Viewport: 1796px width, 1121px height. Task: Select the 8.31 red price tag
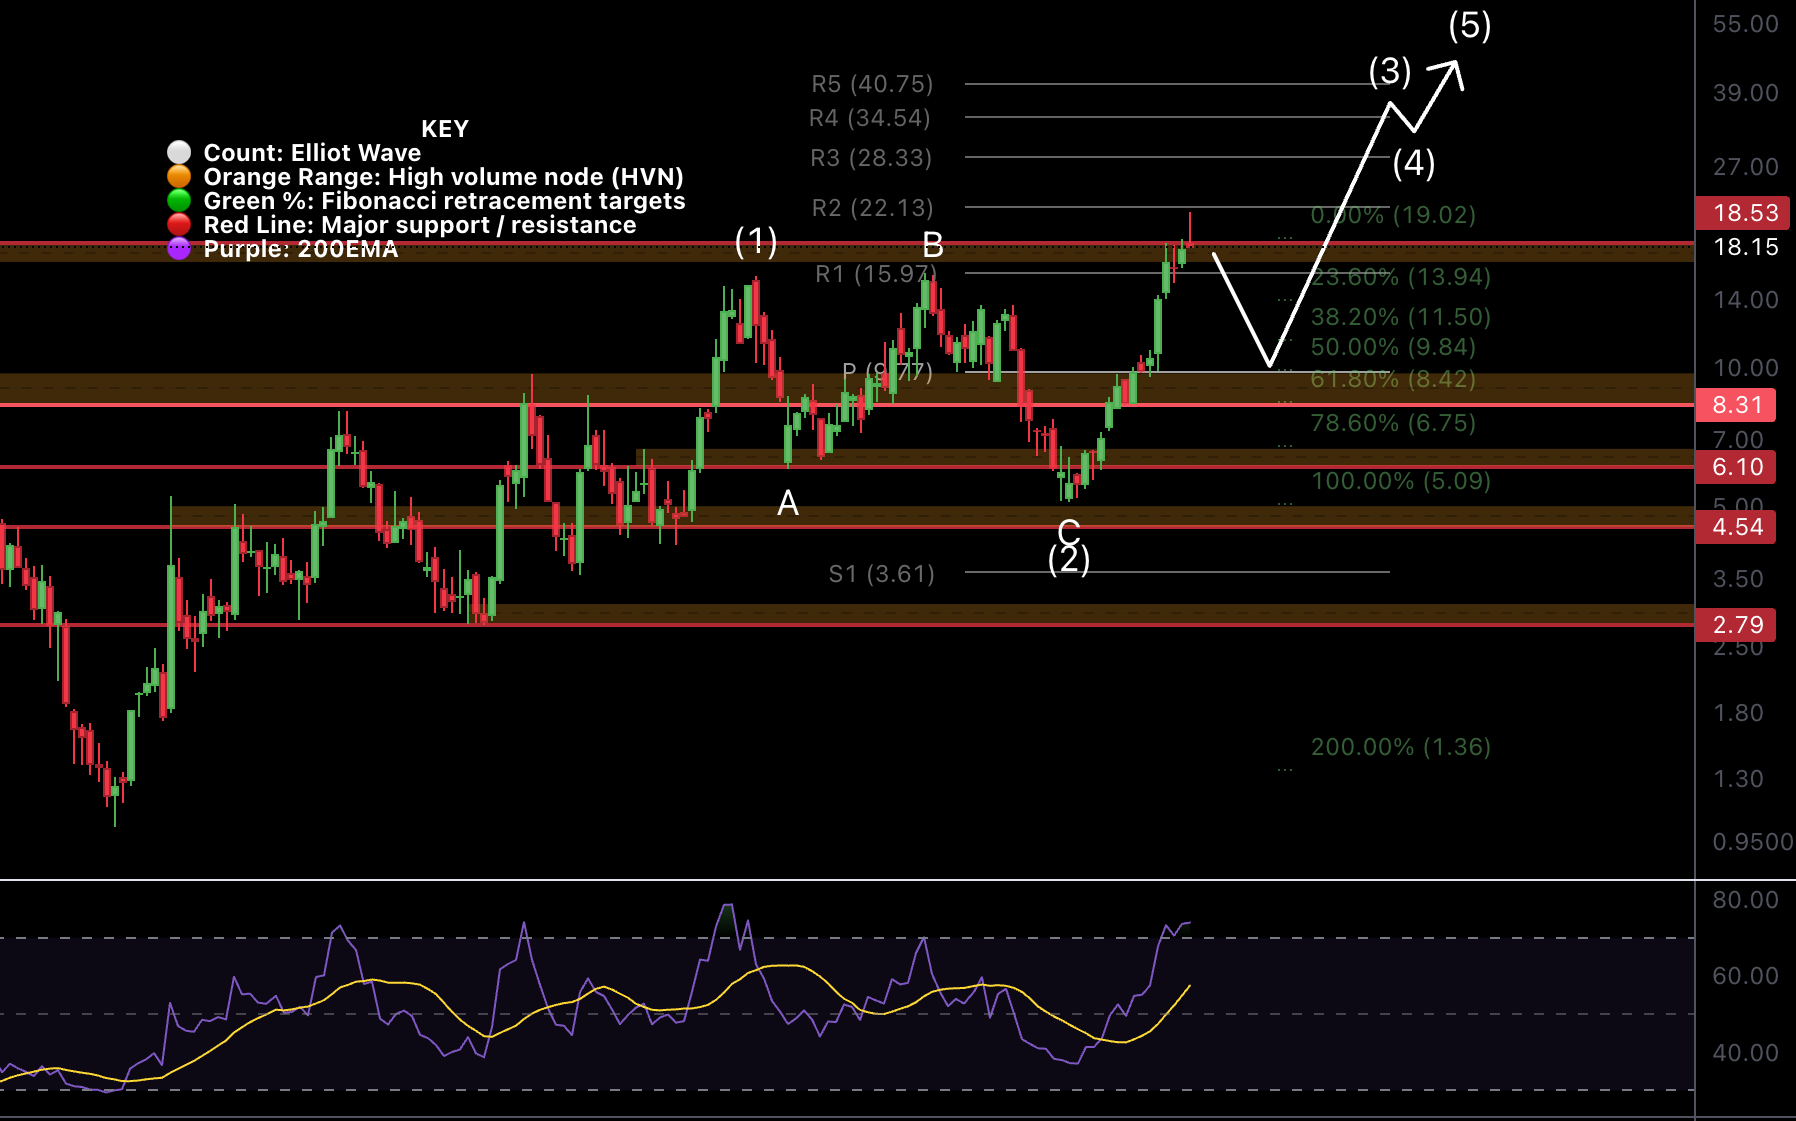point(1737,405)
